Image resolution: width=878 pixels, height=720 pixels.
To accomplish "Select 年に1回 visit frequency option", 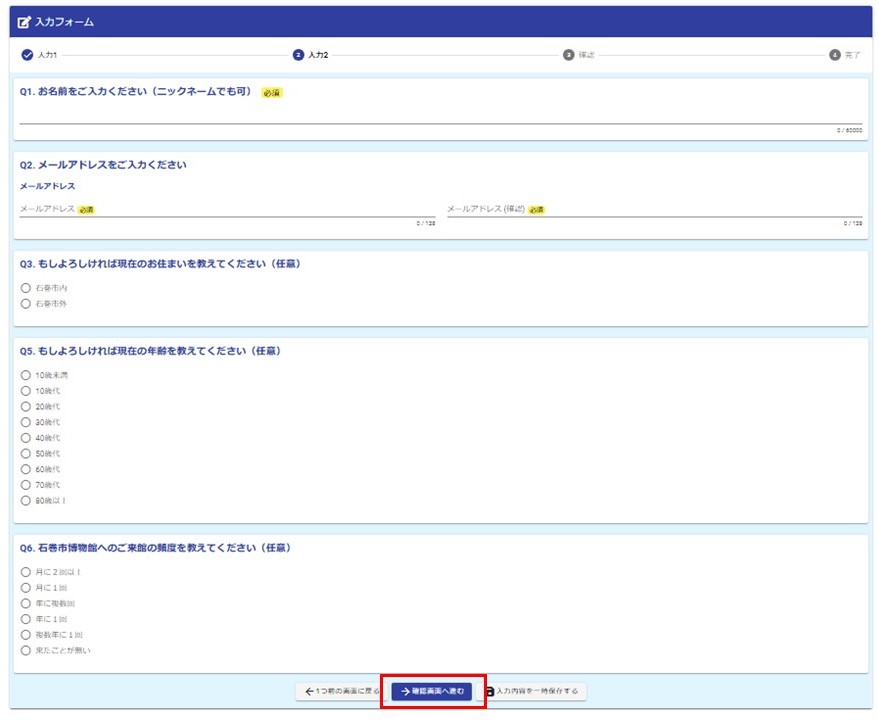I will (26, 619).
